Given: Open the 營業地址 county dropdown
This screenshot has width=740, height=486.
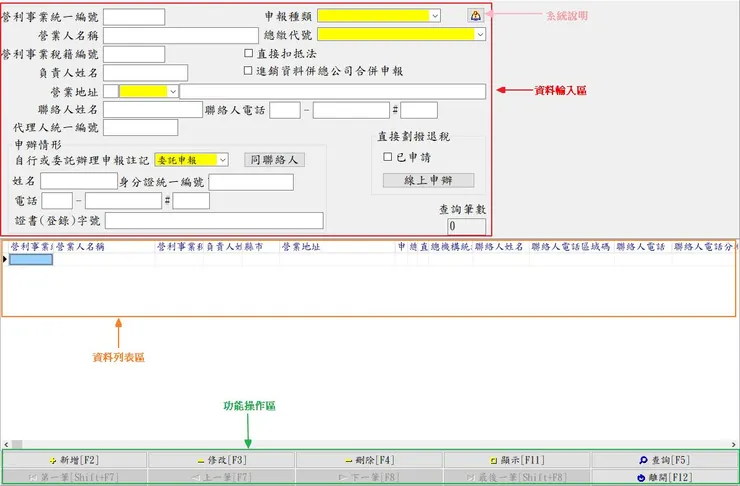Looking at the screenshot, I should coord(173,92).
